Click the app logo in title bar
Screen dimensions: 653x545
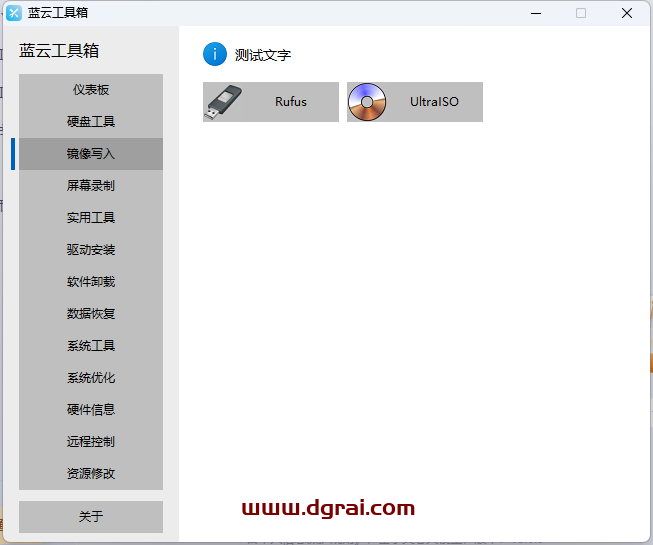(x=14, y=13)
